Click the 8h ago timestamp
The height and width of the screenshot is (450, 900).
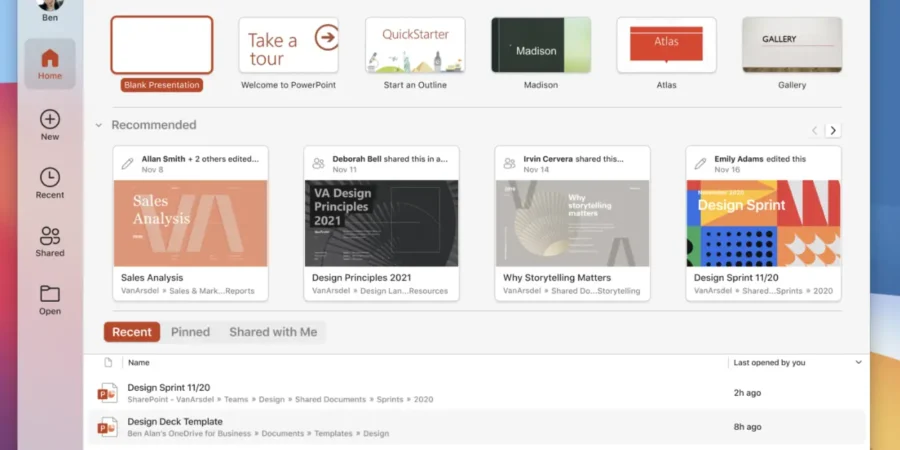click(x=747, y=427)
